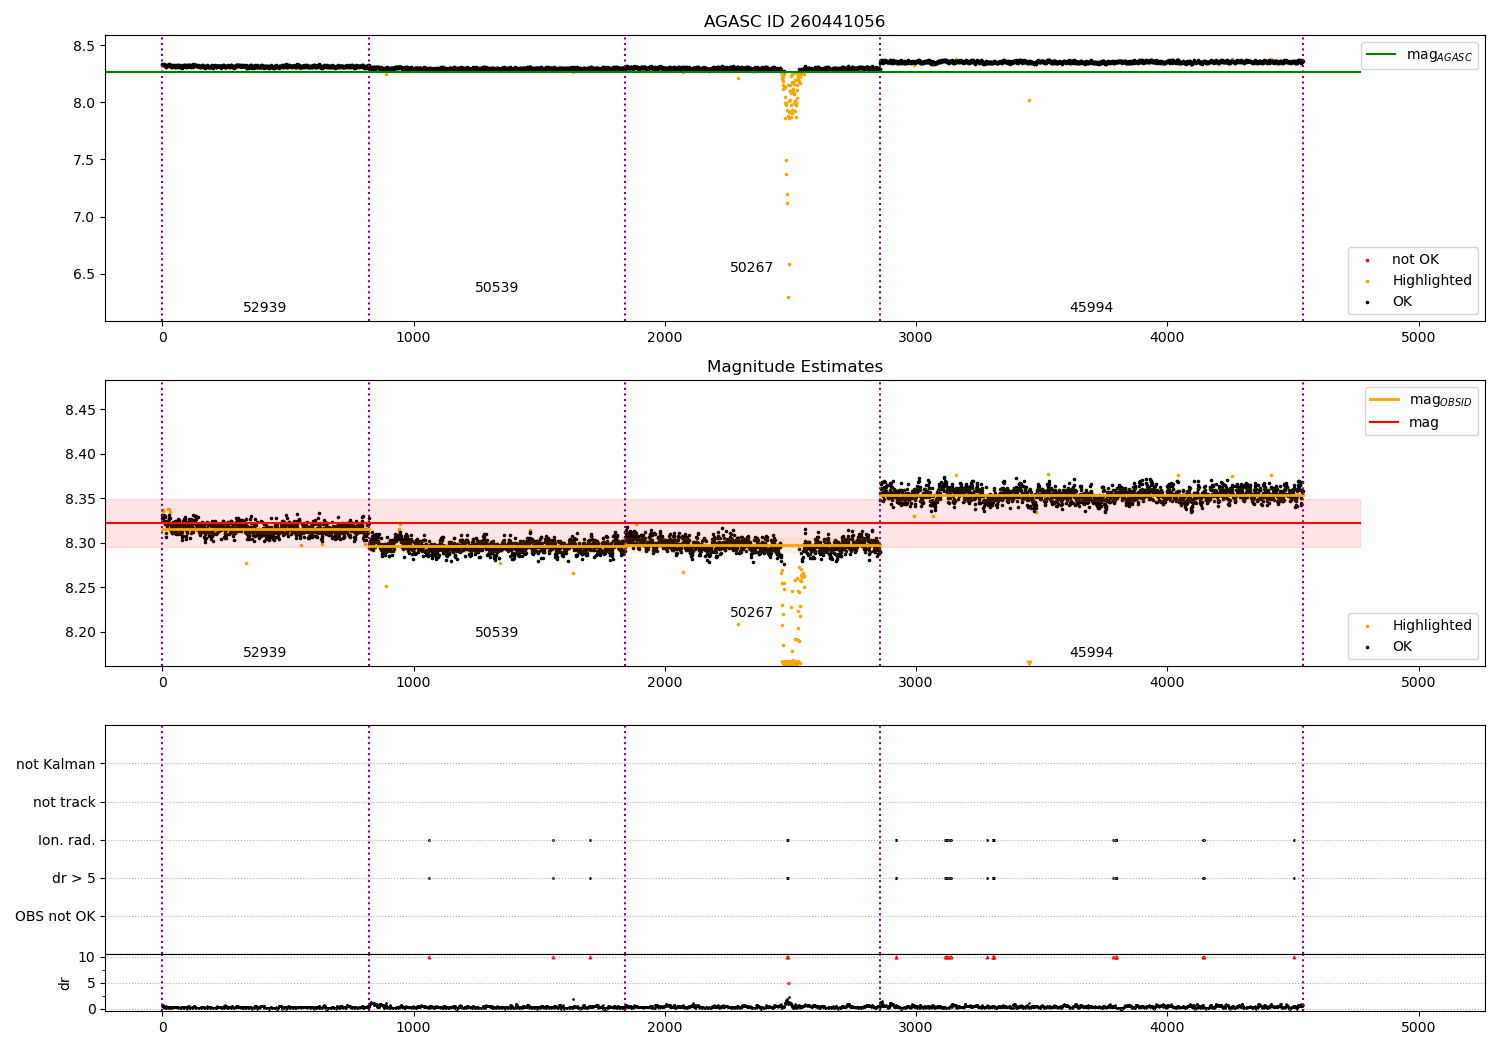Click the dr axis tick label 5

click(x=92, y=983)
